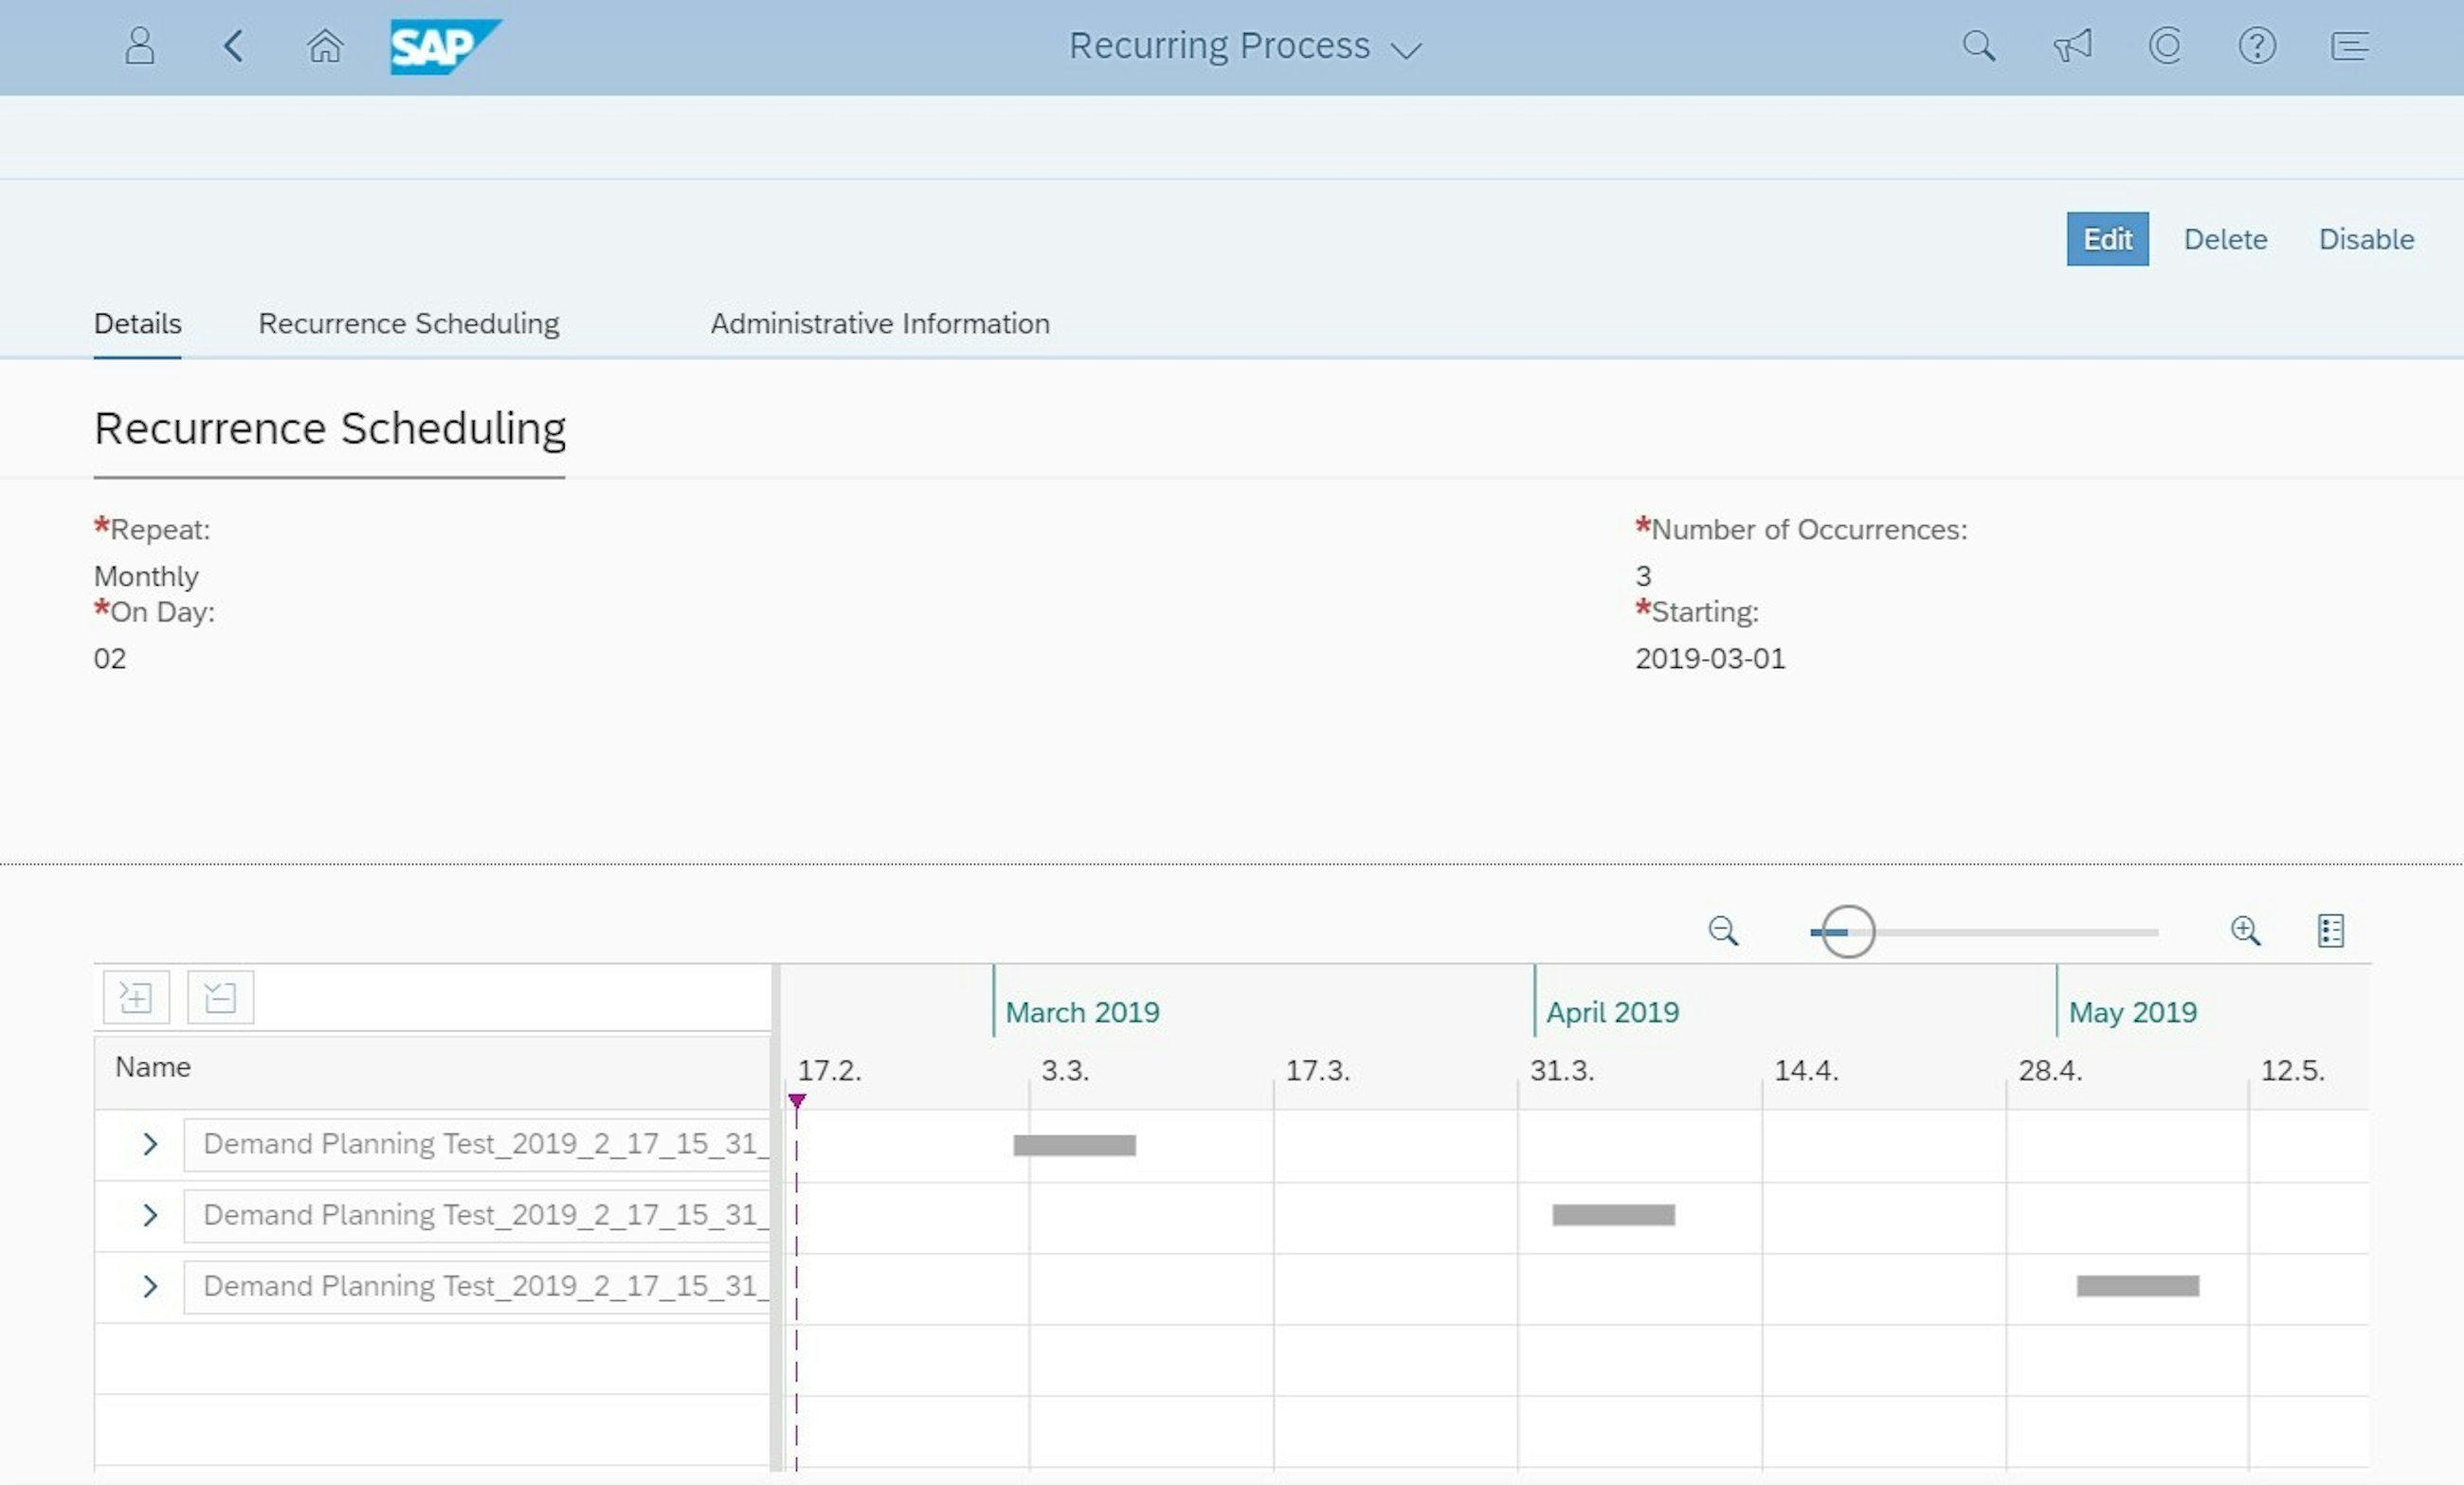Screen dimensions: 2464x1485
Task: Switch to Administrative Information tab
Action: tap(879, 322)
